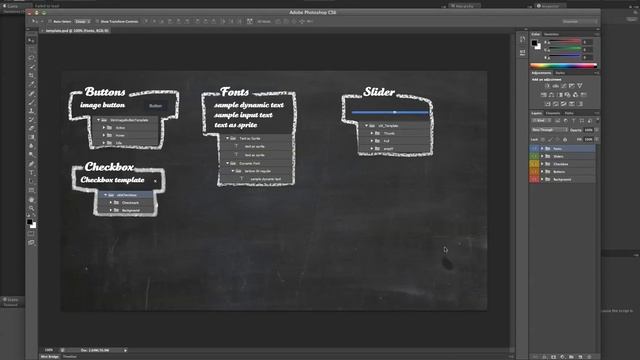Click lock position icon in Layers panel
The image size is (640, 360).
[558, 140]
